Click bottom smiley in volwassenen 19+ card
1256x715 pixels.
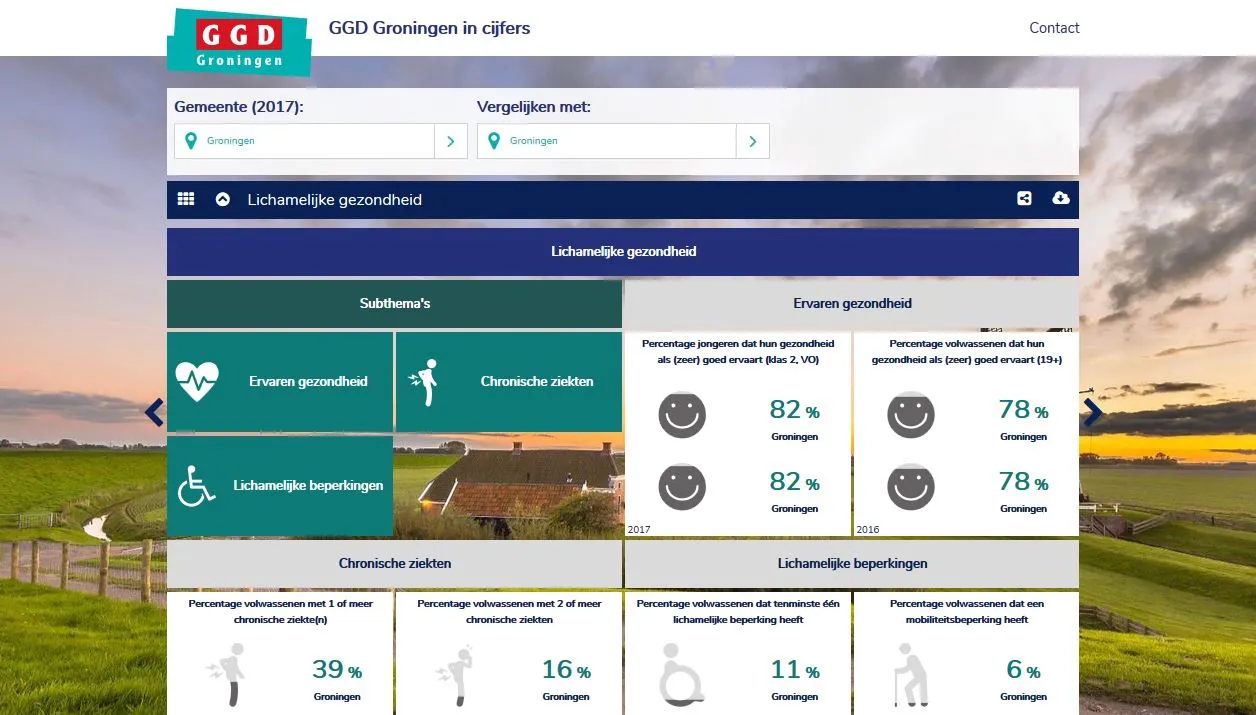[x=911, y=486]
